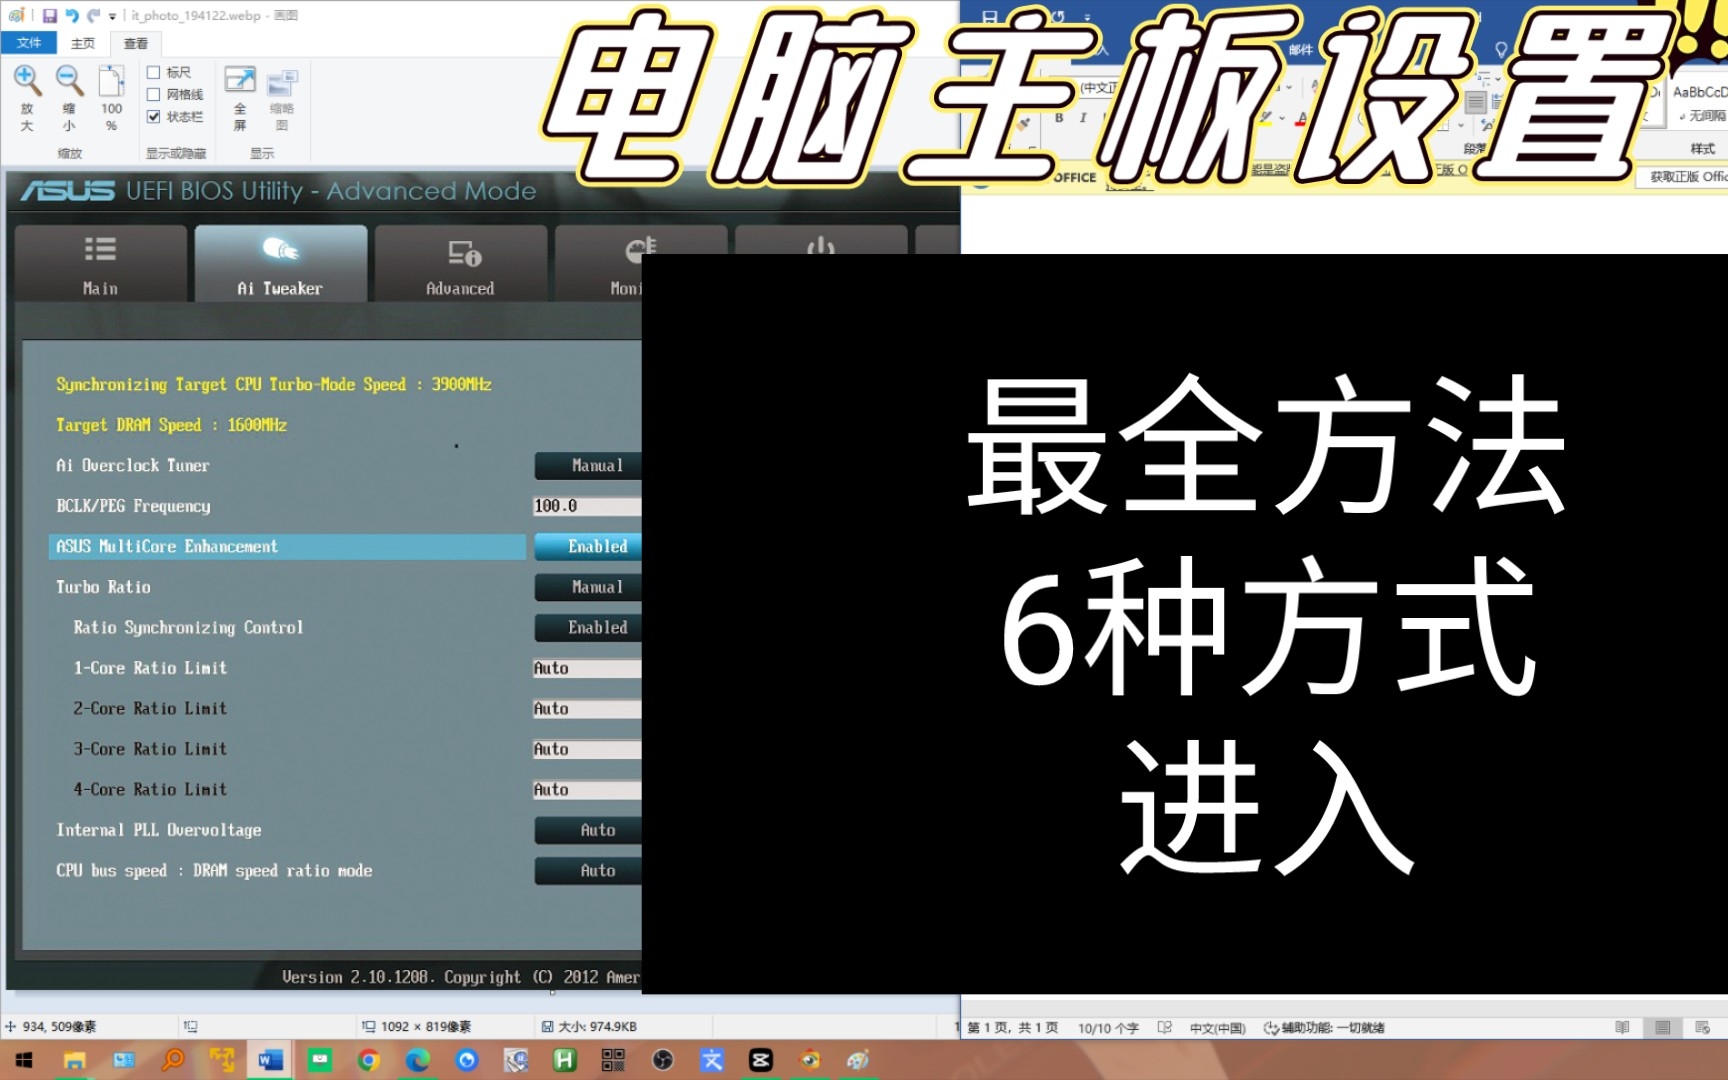The height and width of the screenshot is (1080, 1728).
Task: Click Internal PLL Overvoltage Auto value
Action: coord(588,830)
